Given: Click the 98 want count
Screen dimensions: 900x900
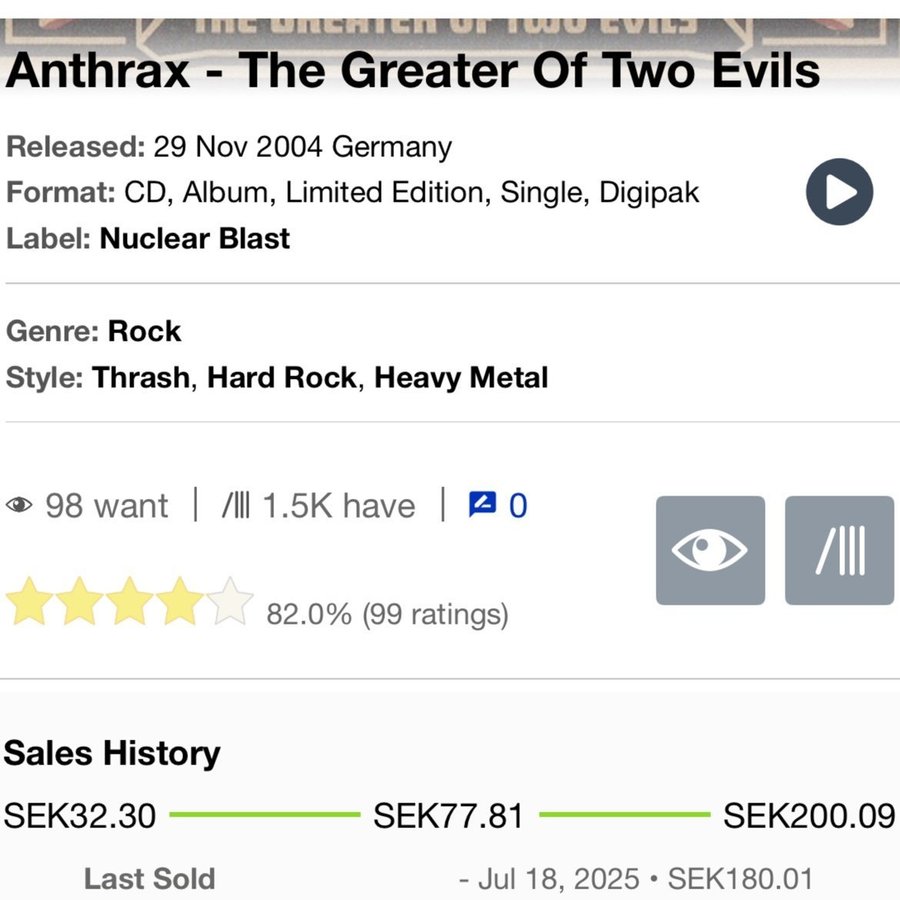Looking at the screenshot, I should (x=107, y=506).
